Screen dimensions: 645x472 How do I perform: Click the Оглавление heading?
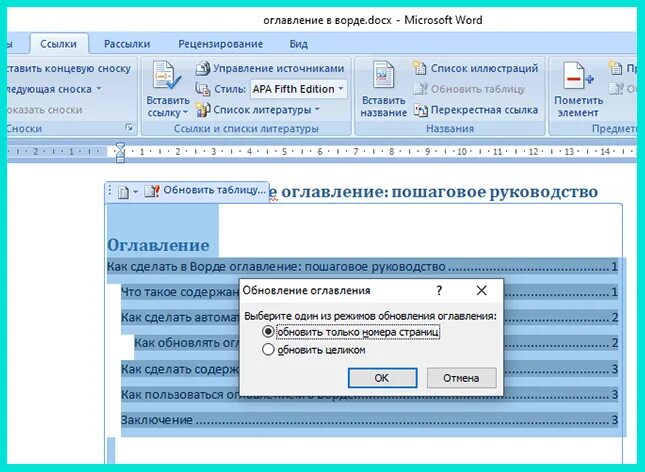pos(158,245)
